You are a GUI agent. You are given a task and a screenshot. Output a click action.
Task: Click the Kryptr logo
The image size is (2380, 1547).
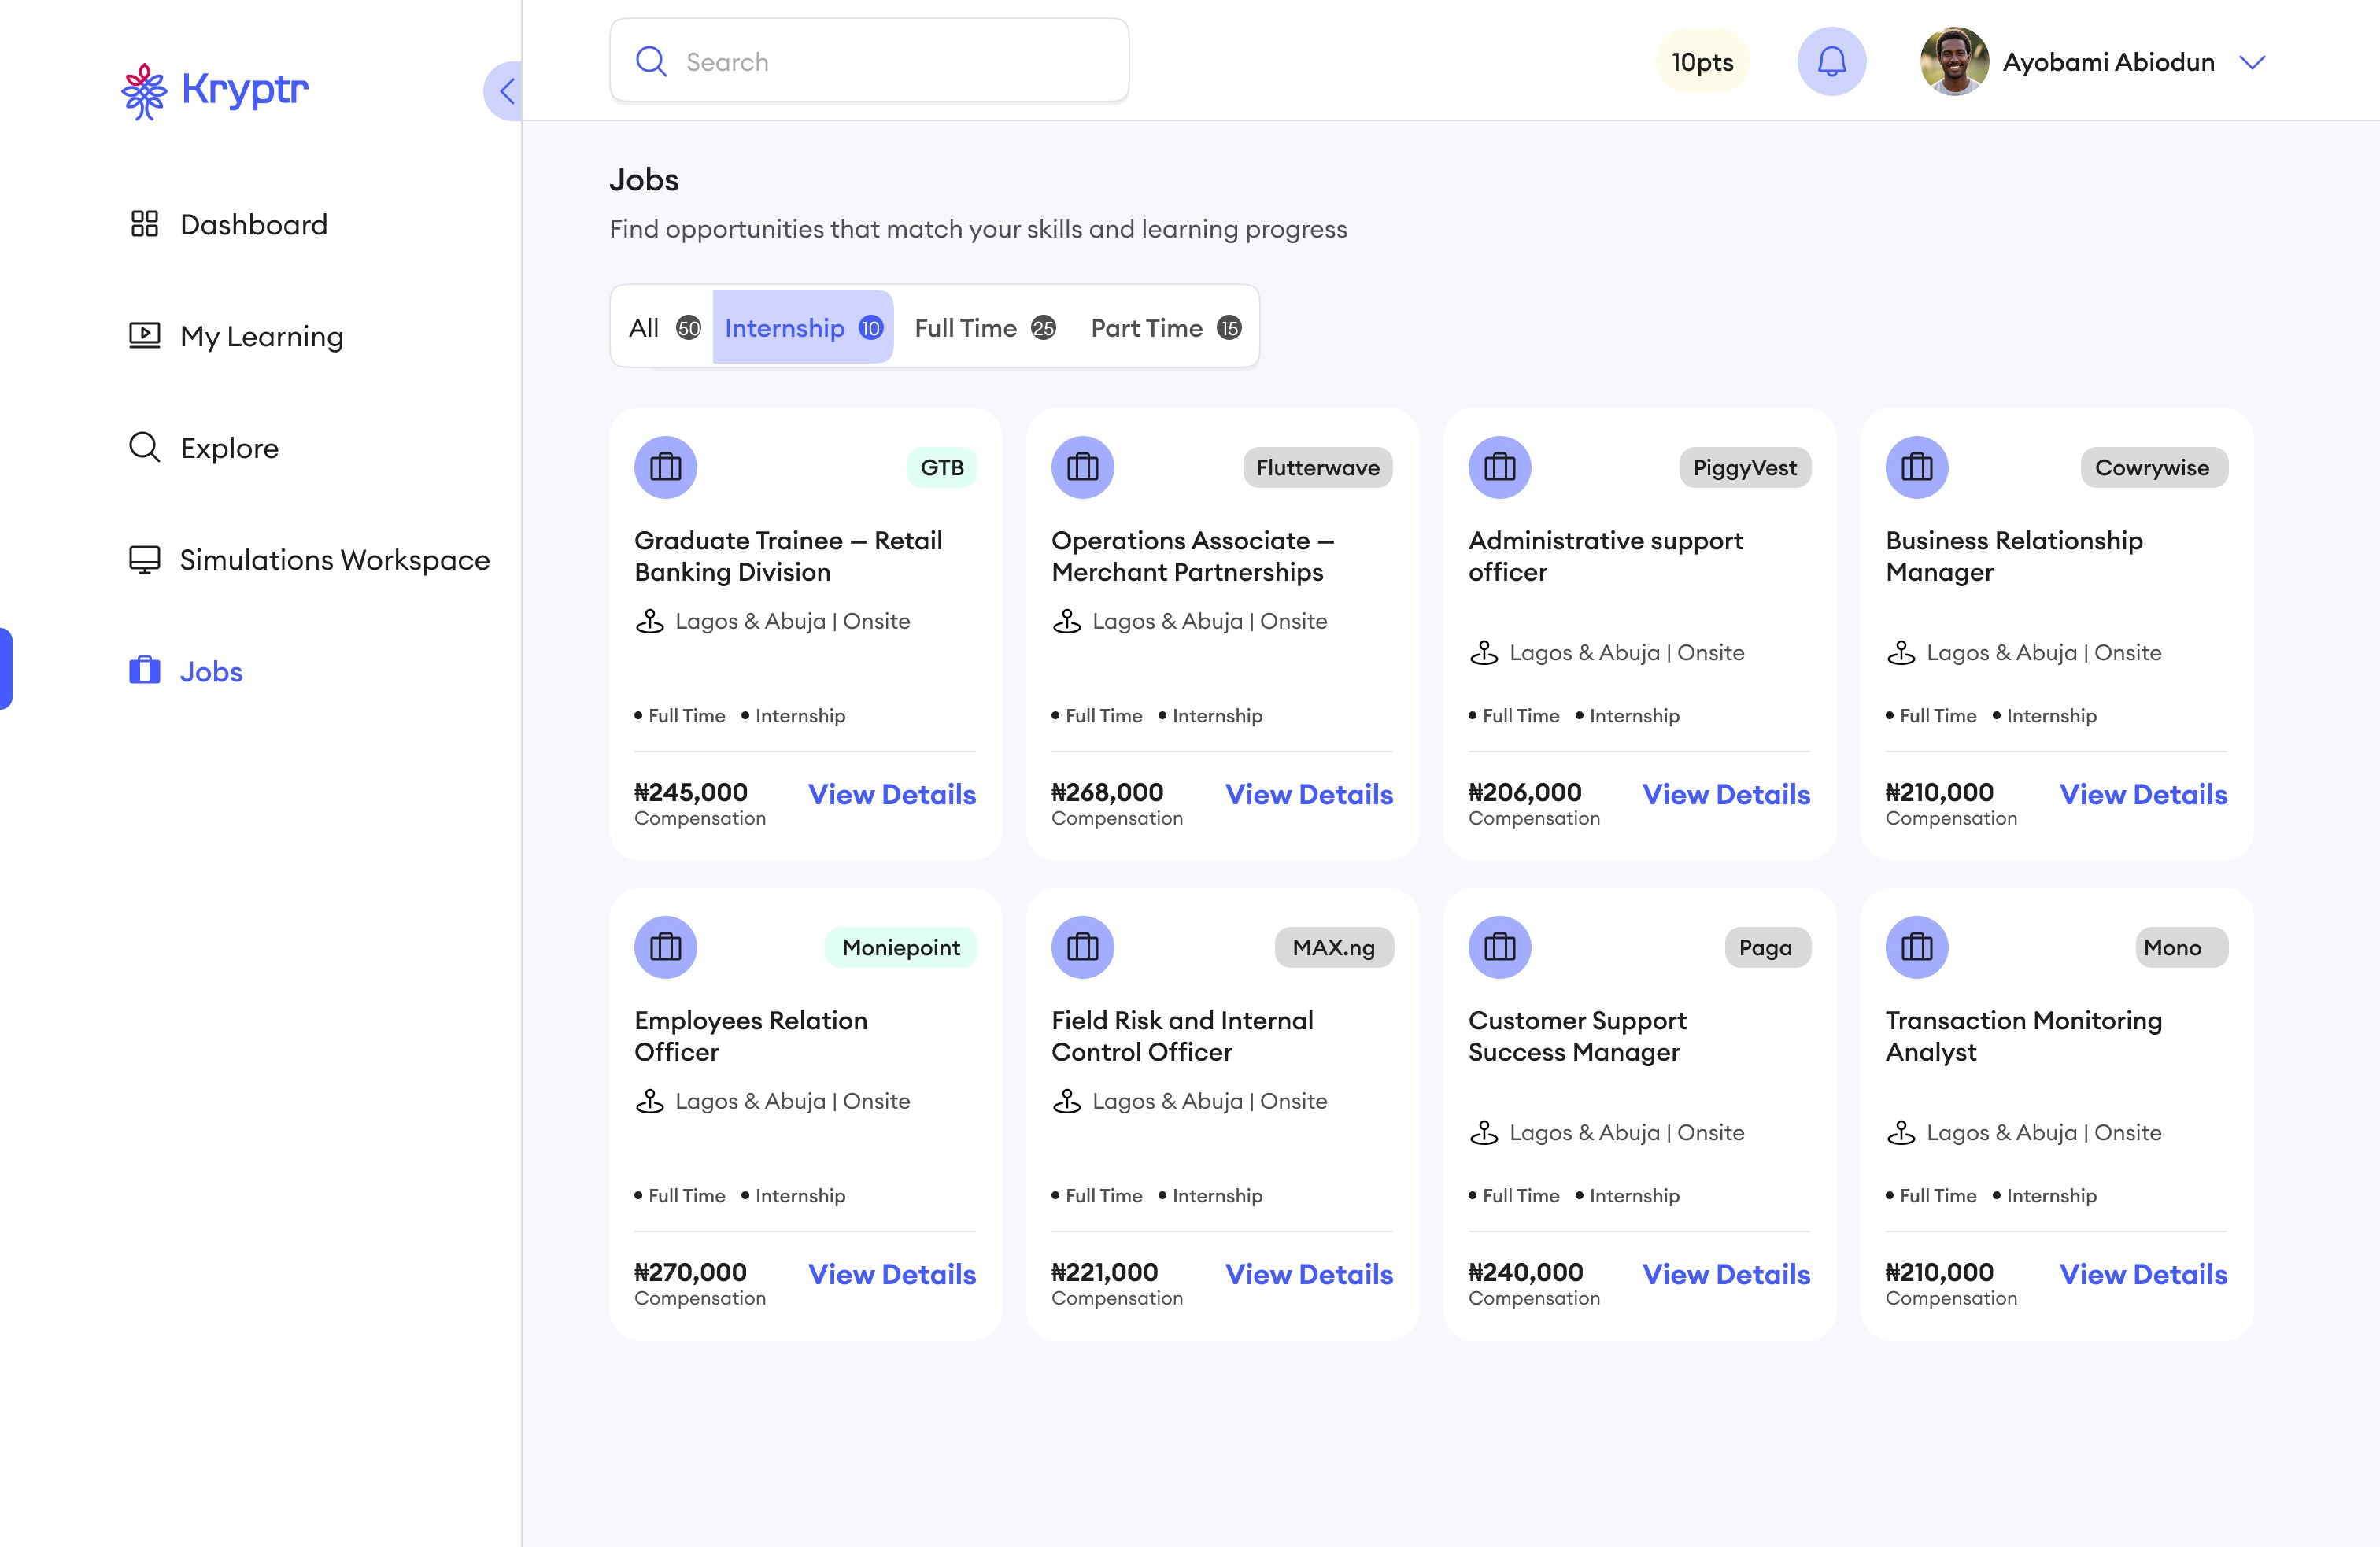click(x=214, y=91)
